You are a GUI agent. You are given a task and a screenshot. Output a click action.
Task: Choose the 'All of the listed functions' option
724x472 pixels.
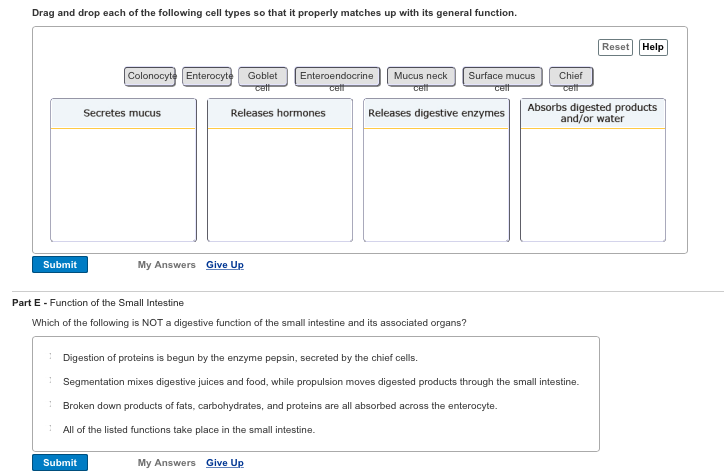[51, 430]
